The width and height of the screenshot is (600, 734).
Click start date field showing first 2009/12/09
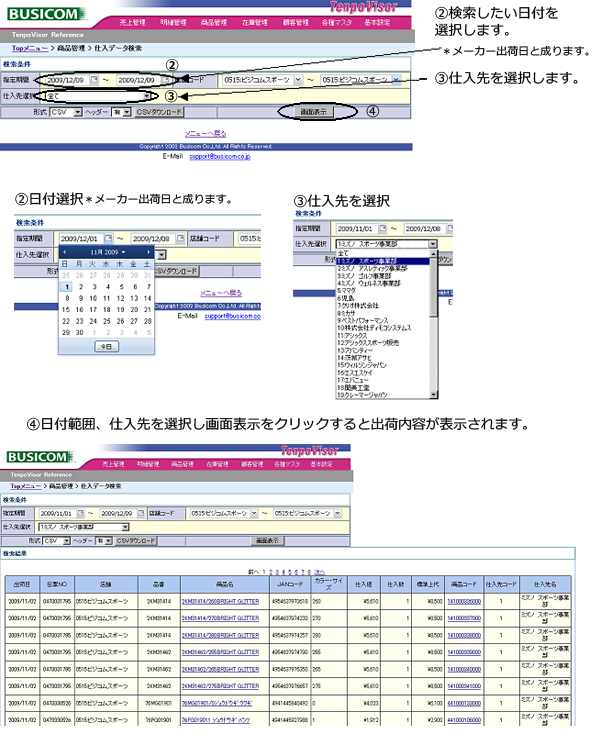(x=66, y=80)
